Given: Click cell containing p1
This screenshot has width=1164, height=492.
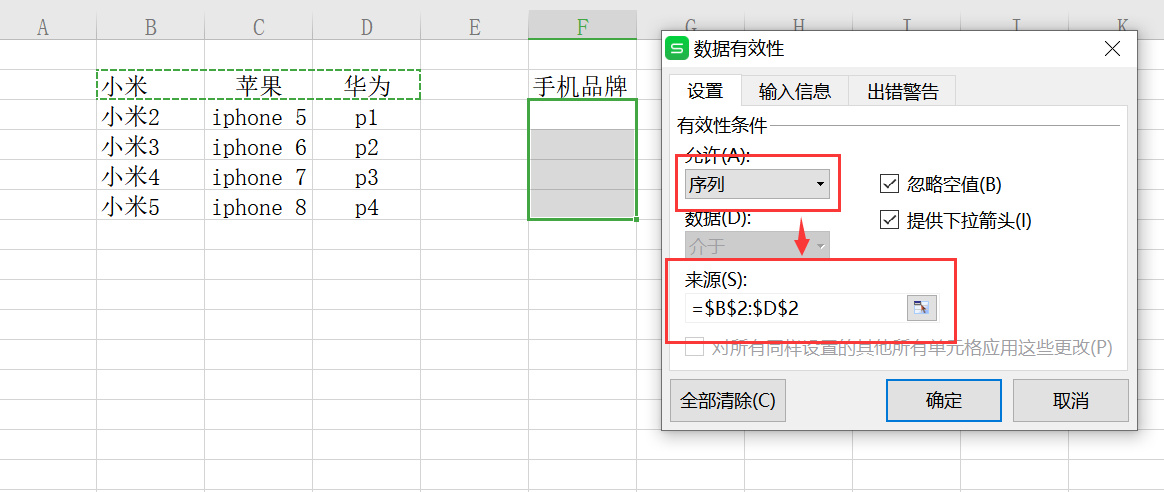Looking at the screenshot, I should click(367, 117).
